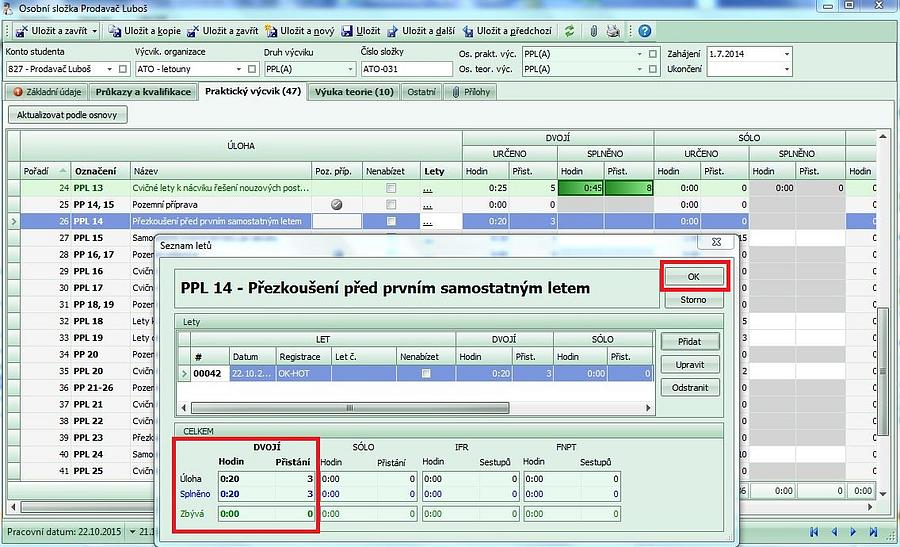Click the printer icon in toolbar
The height and width of the screenshot is (547, 900).
coord(612,31)
